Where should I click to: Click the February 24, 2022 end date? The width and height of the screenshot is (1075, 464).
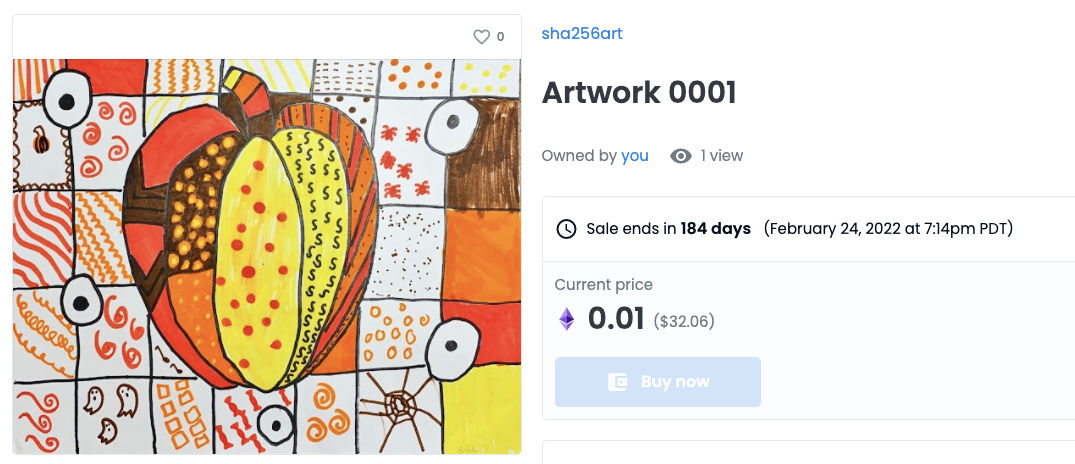[888, 229]
